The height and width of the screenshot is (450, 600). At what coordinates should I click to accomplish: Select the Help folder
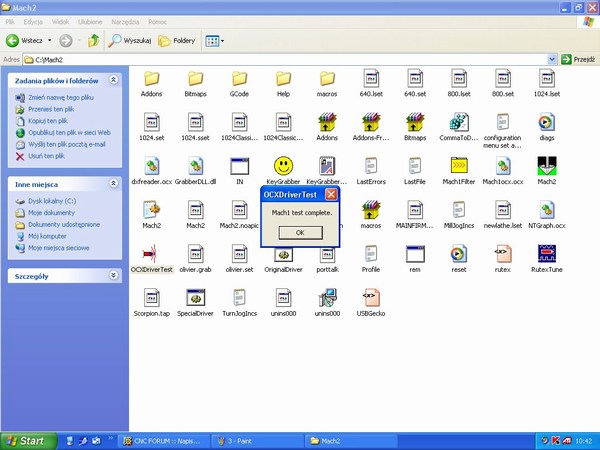click(284, 84)
